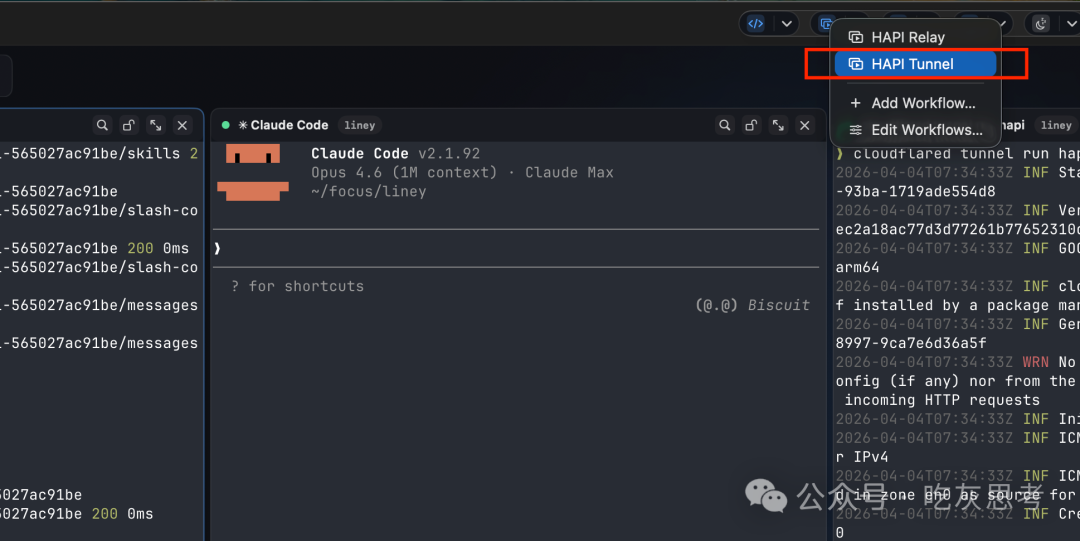This screenshot has width=1080, height=541.
Task: Open Edit Workflows... from the menu
Action: tap(915, 130)
